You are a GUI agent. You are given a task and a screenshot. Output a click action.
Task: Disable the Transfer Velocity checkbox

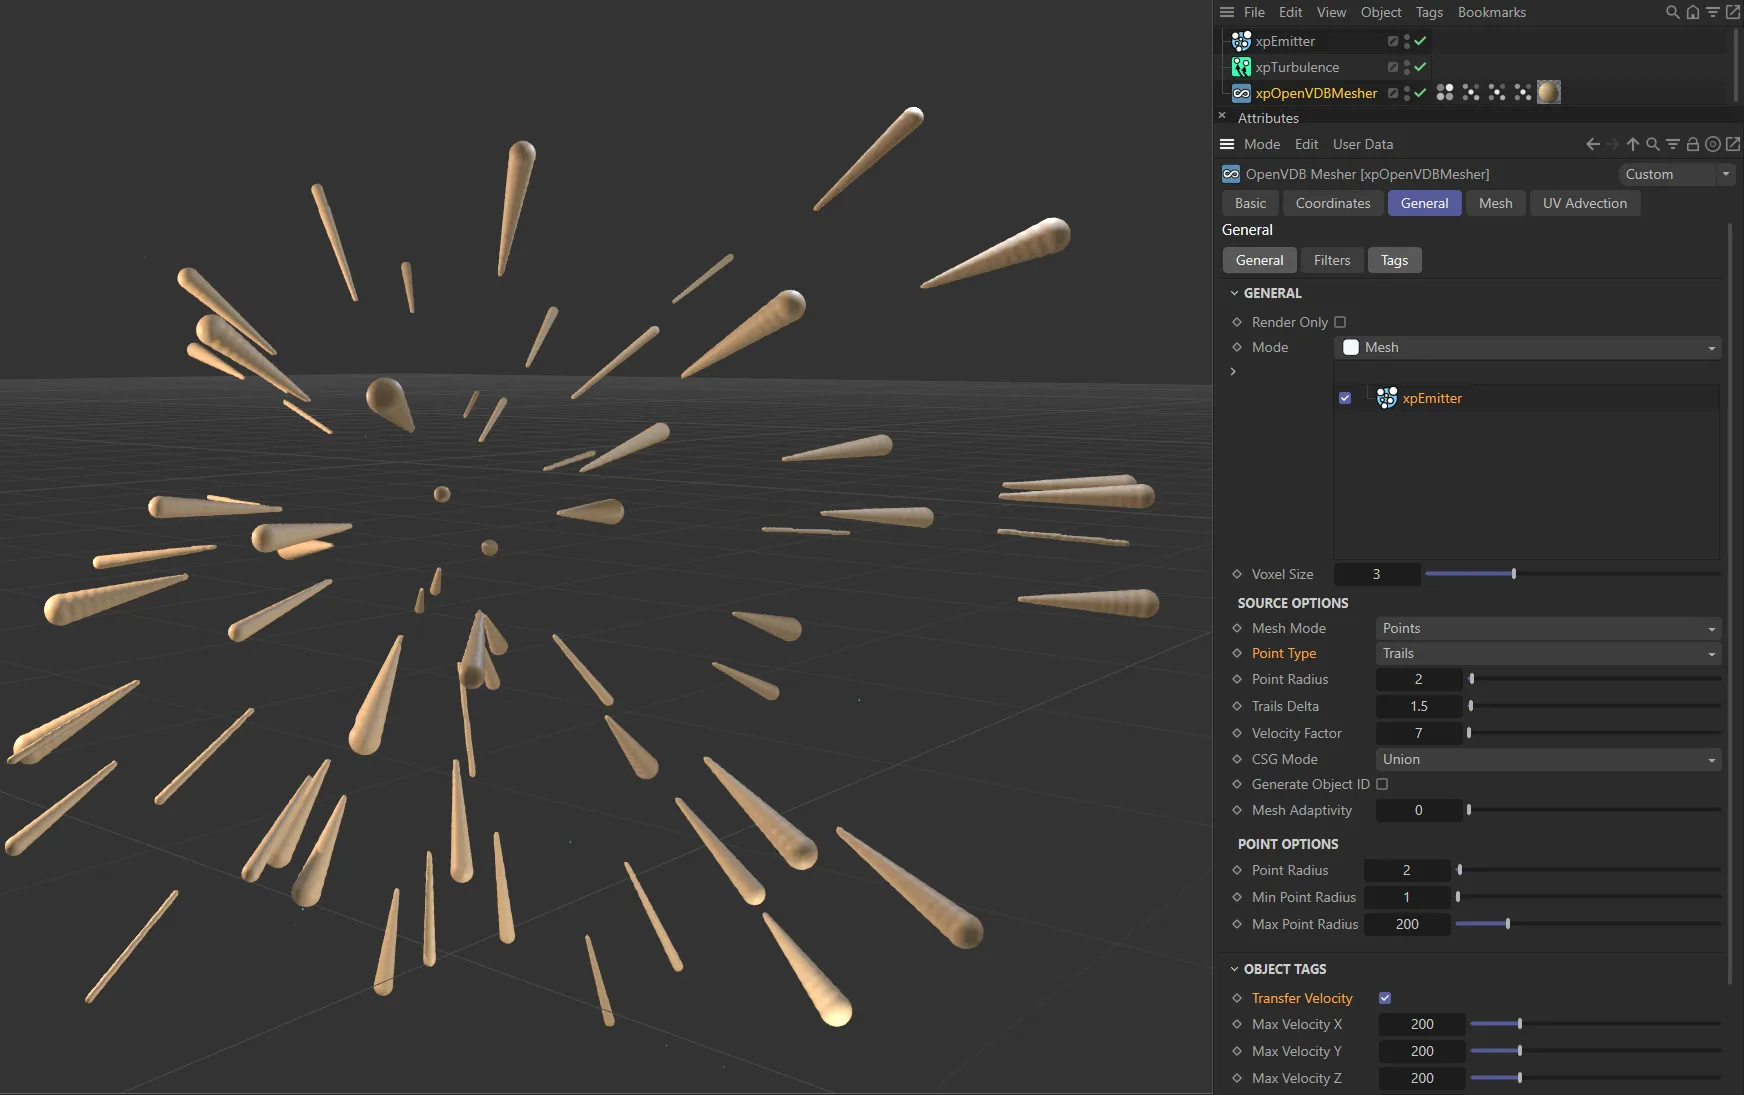point(1384,997)
